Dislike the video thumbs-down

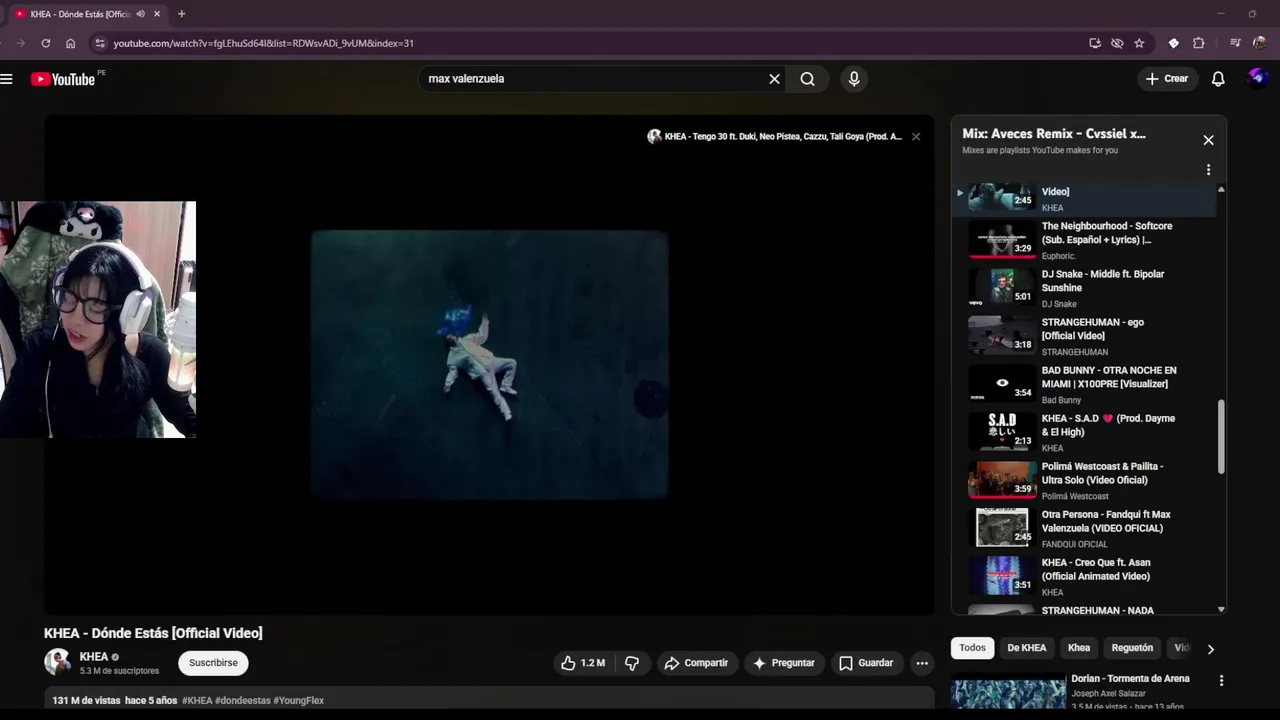coord(632,663)
